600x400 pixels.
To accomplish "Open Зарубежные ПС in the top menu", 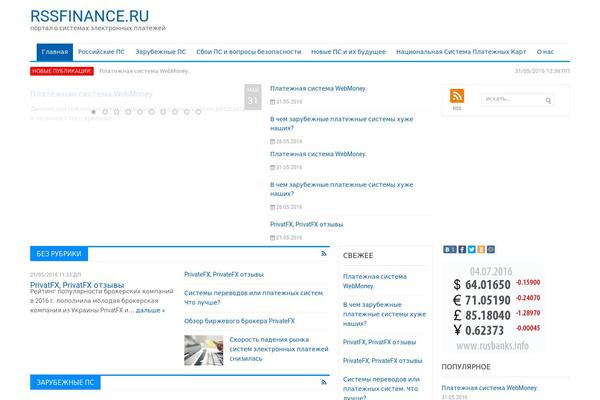I will pos(160,52).
